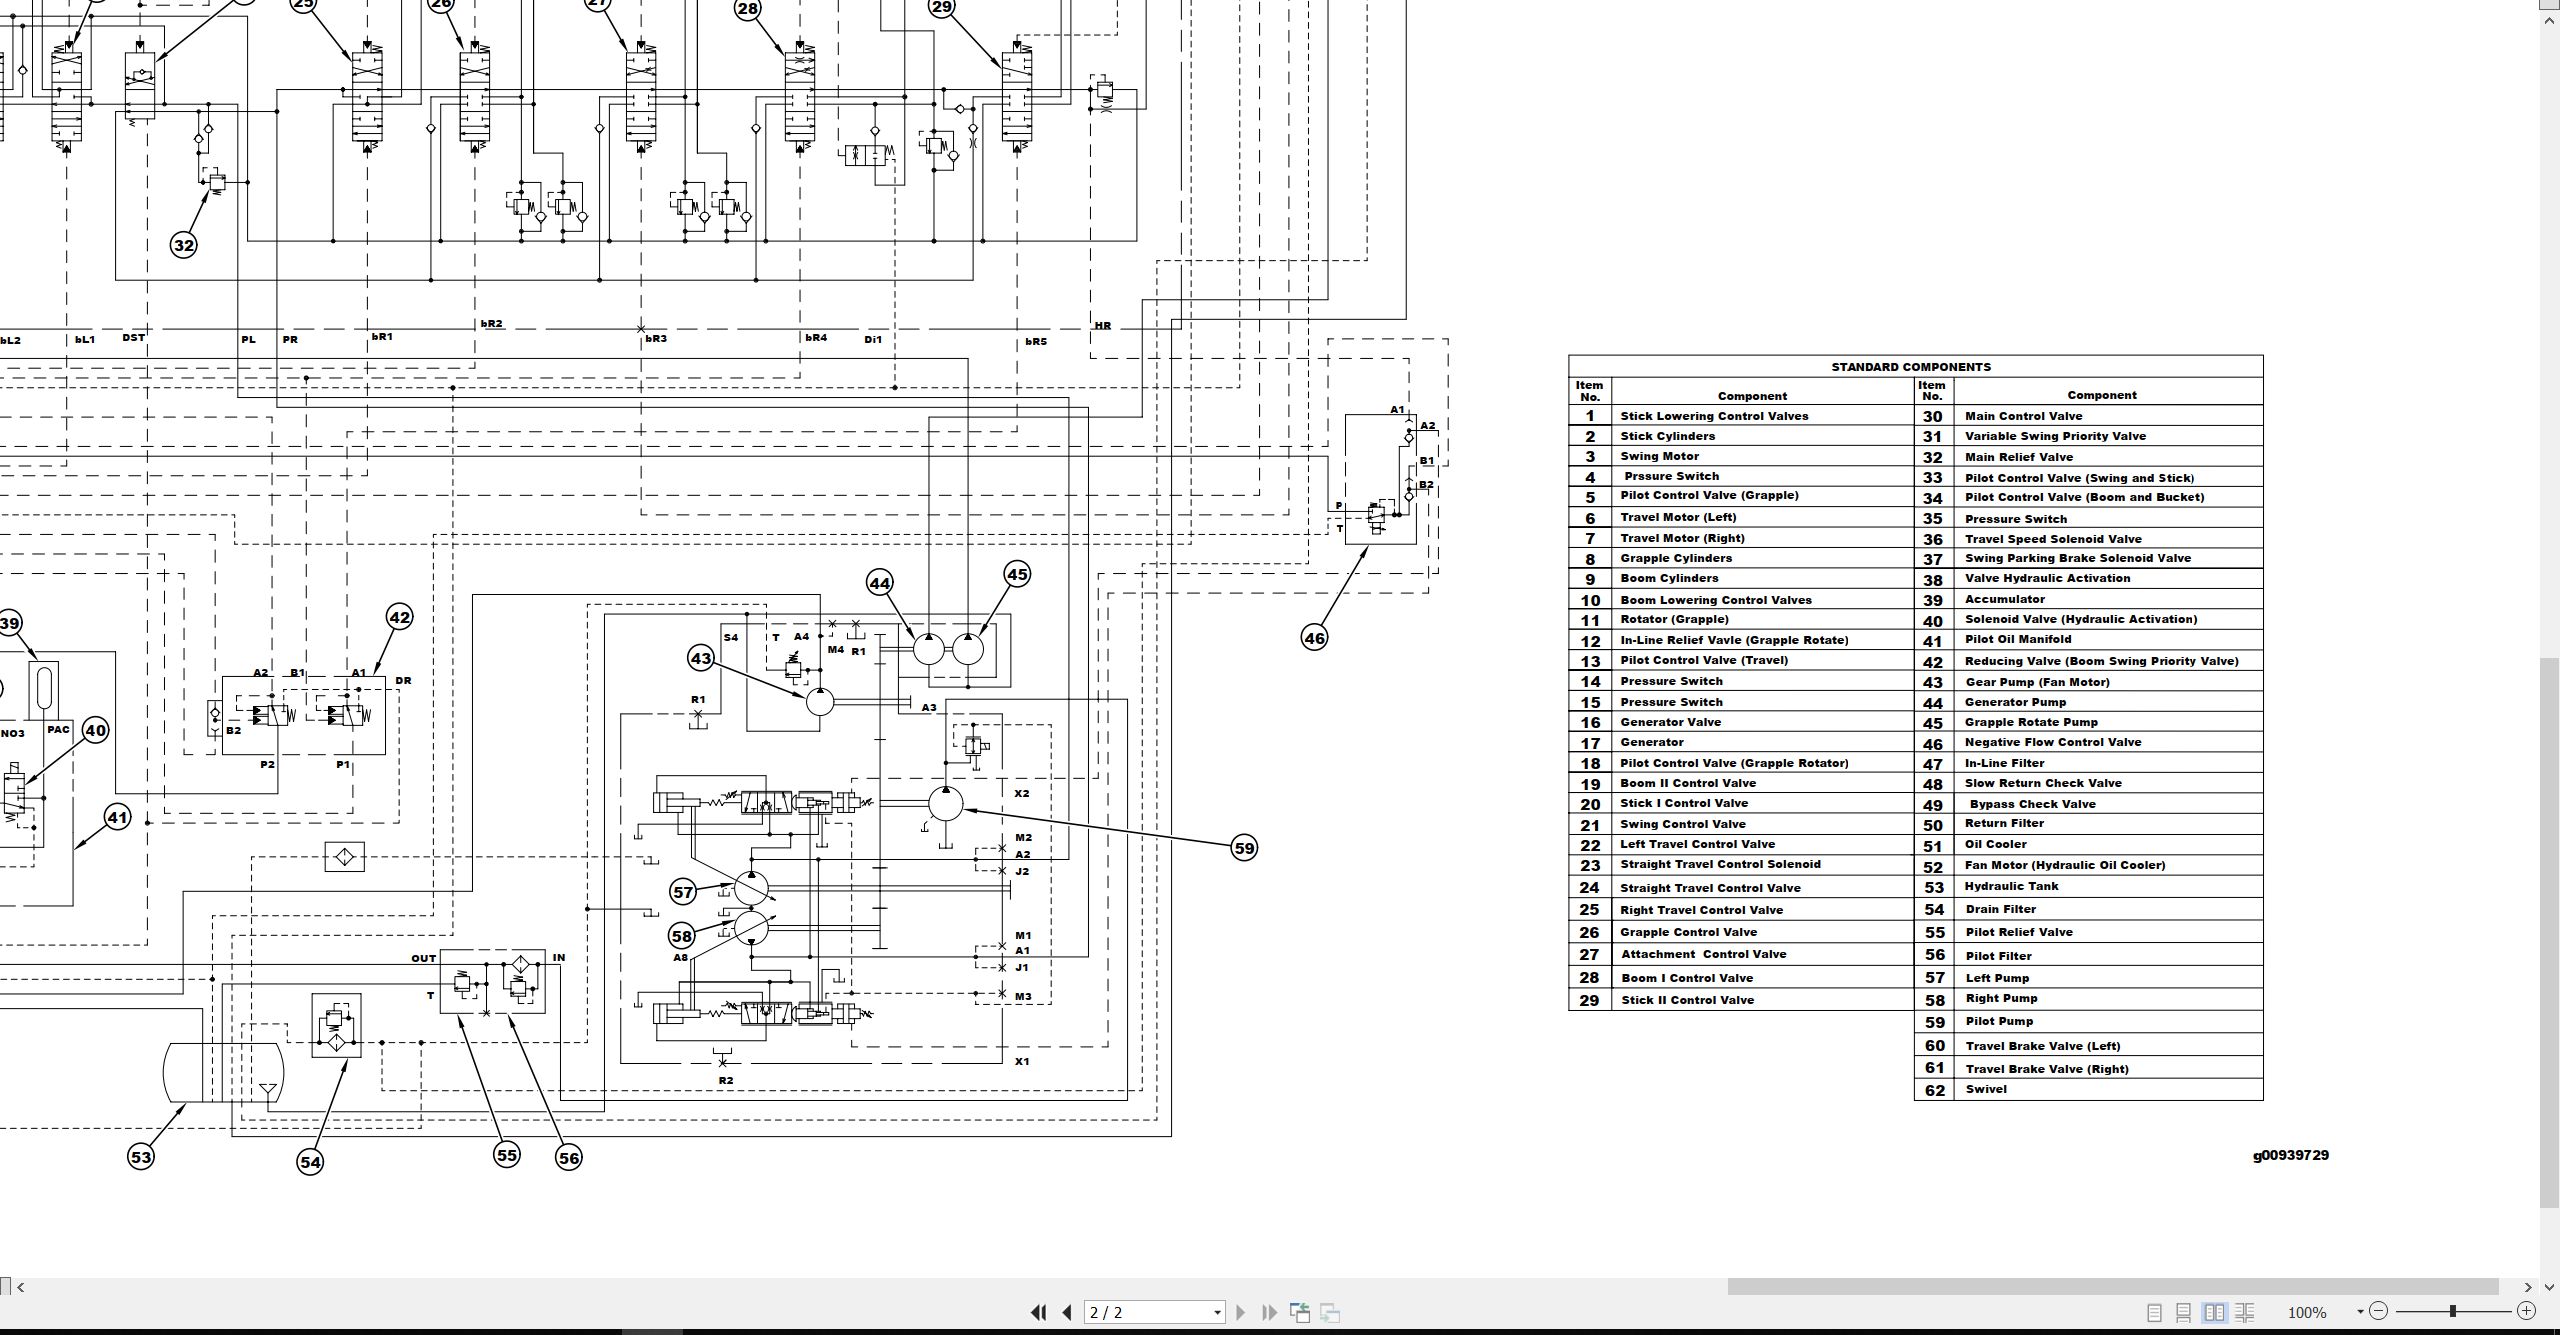Click callout 44 for Generator Pump

click(880, 583)
